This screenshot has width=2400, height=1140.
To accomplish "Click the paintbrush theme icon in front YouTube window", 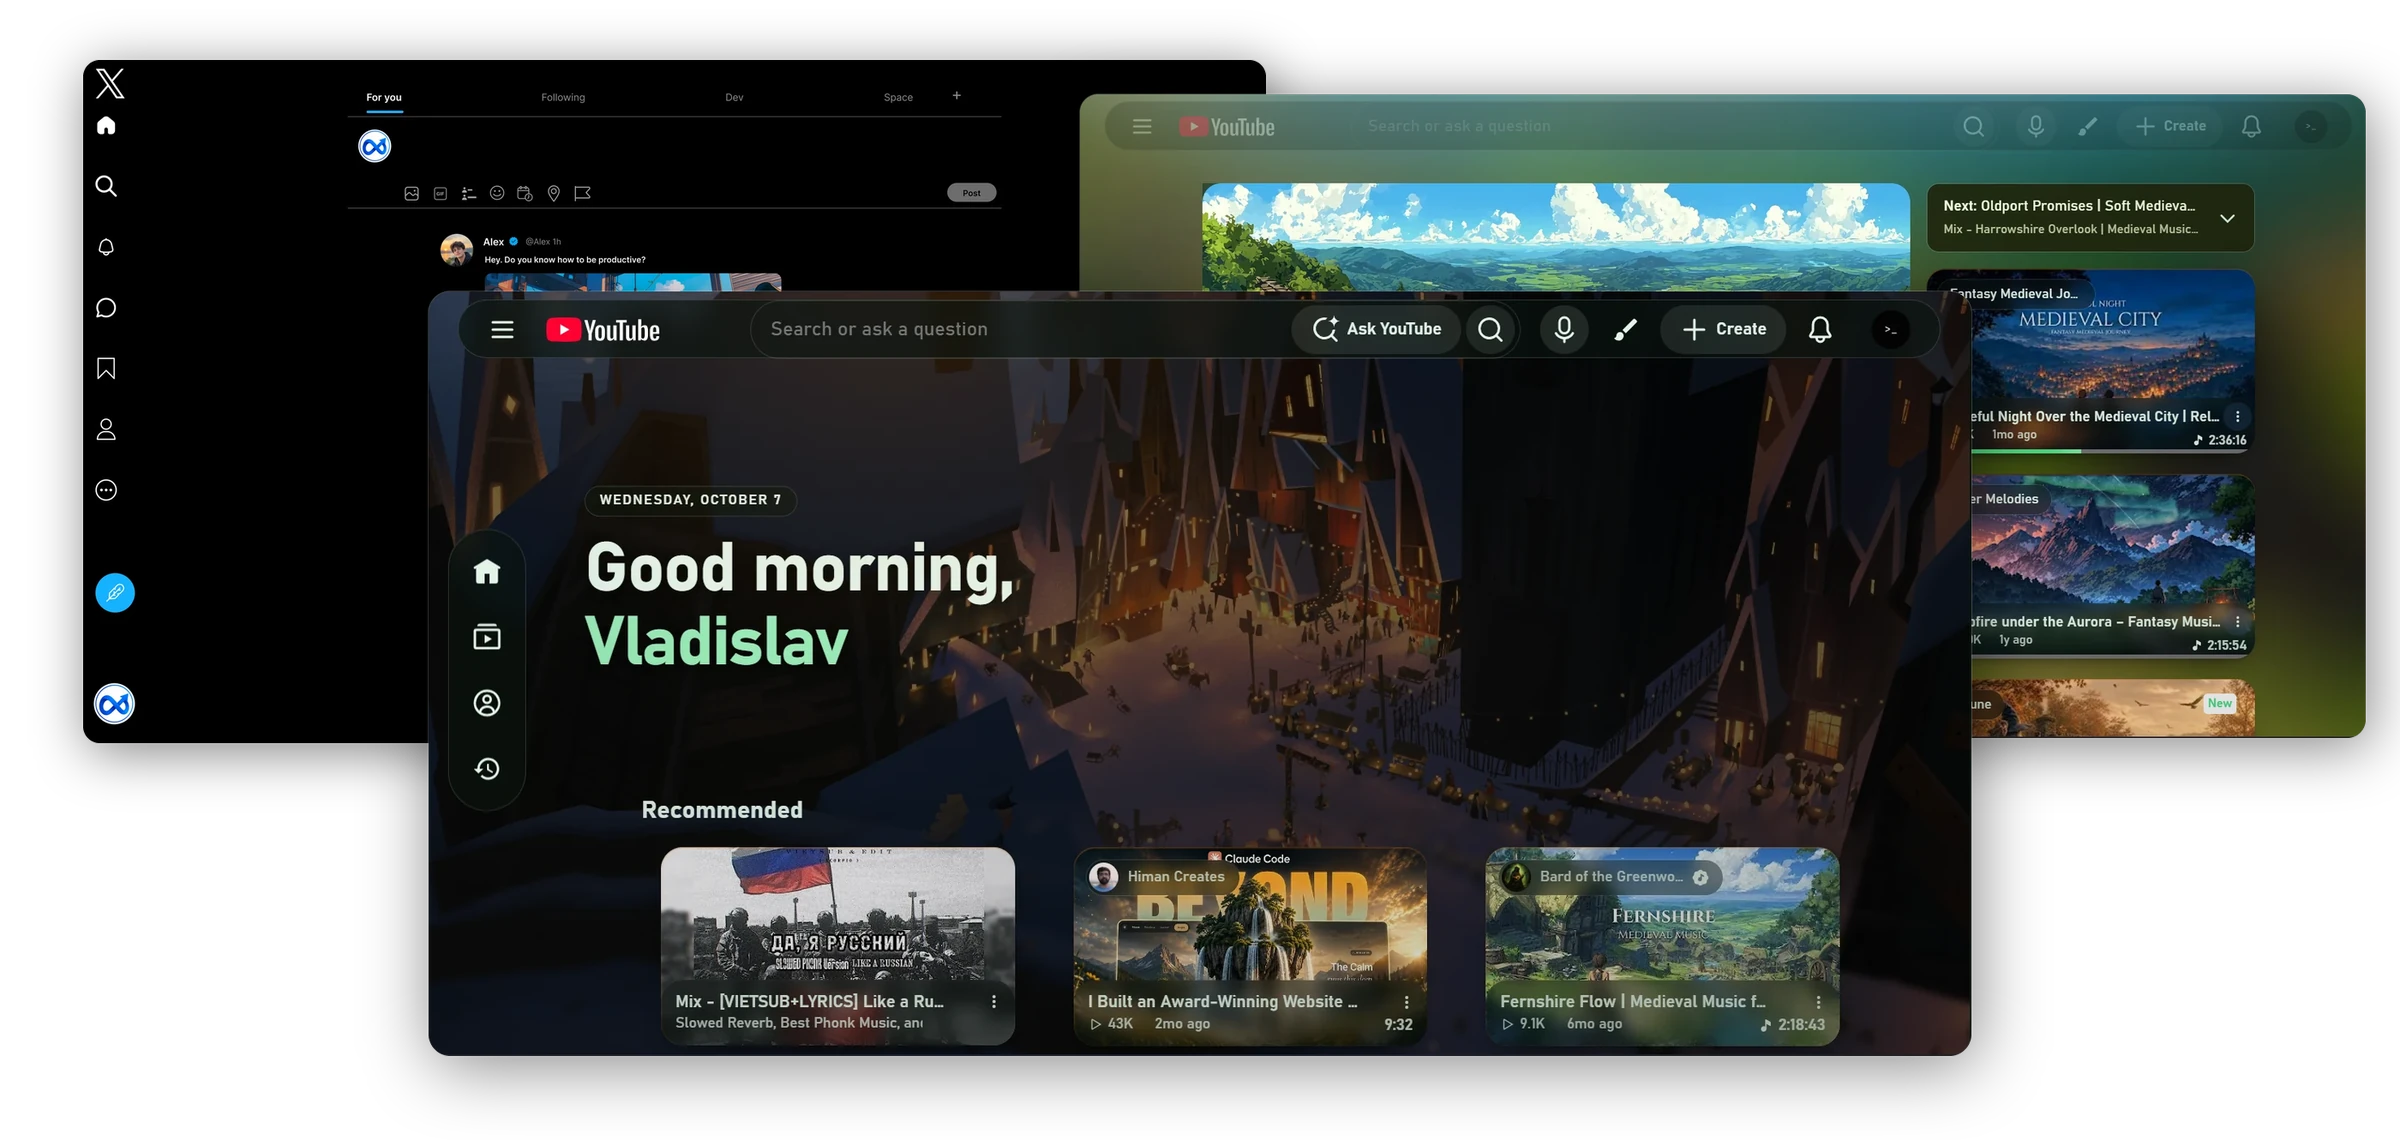I will tap(1626, 329).
